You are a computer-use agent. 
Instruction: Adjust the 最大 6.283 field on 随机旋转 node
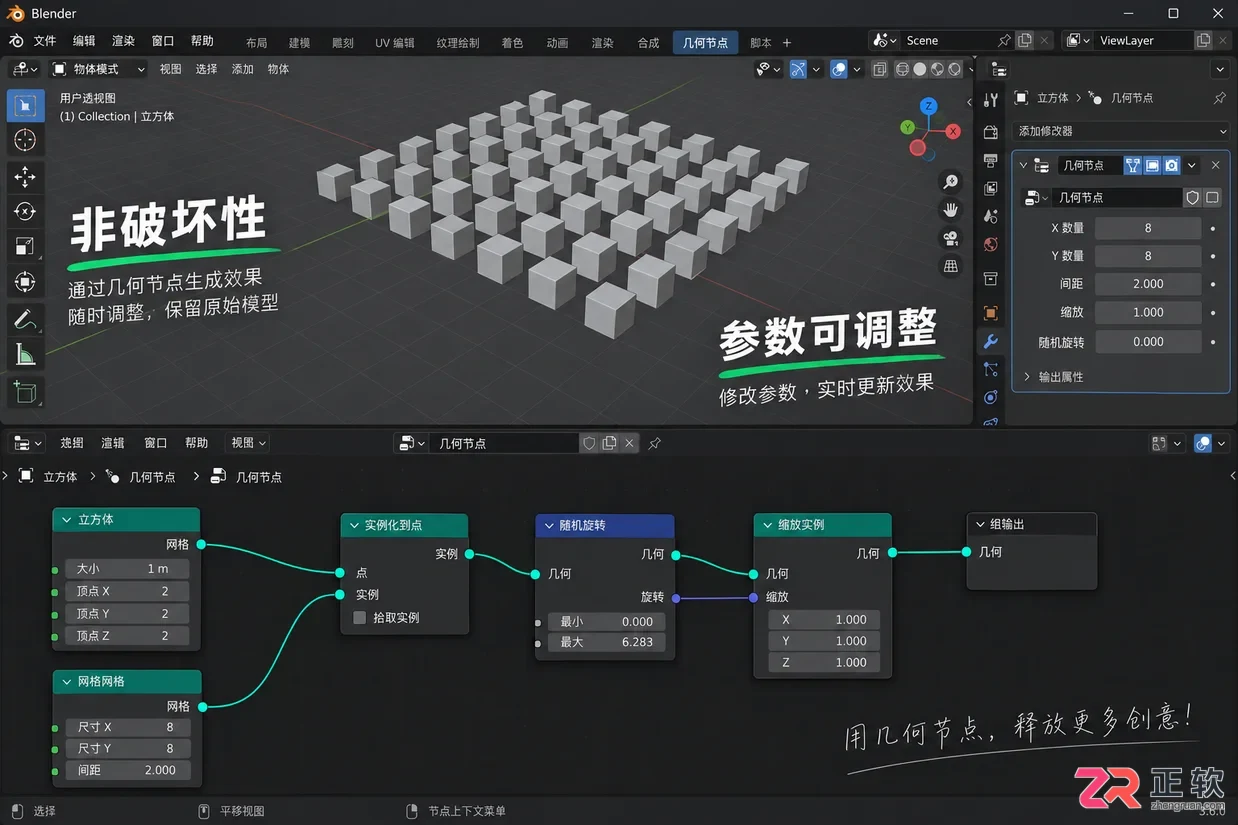tap(606, 642)
